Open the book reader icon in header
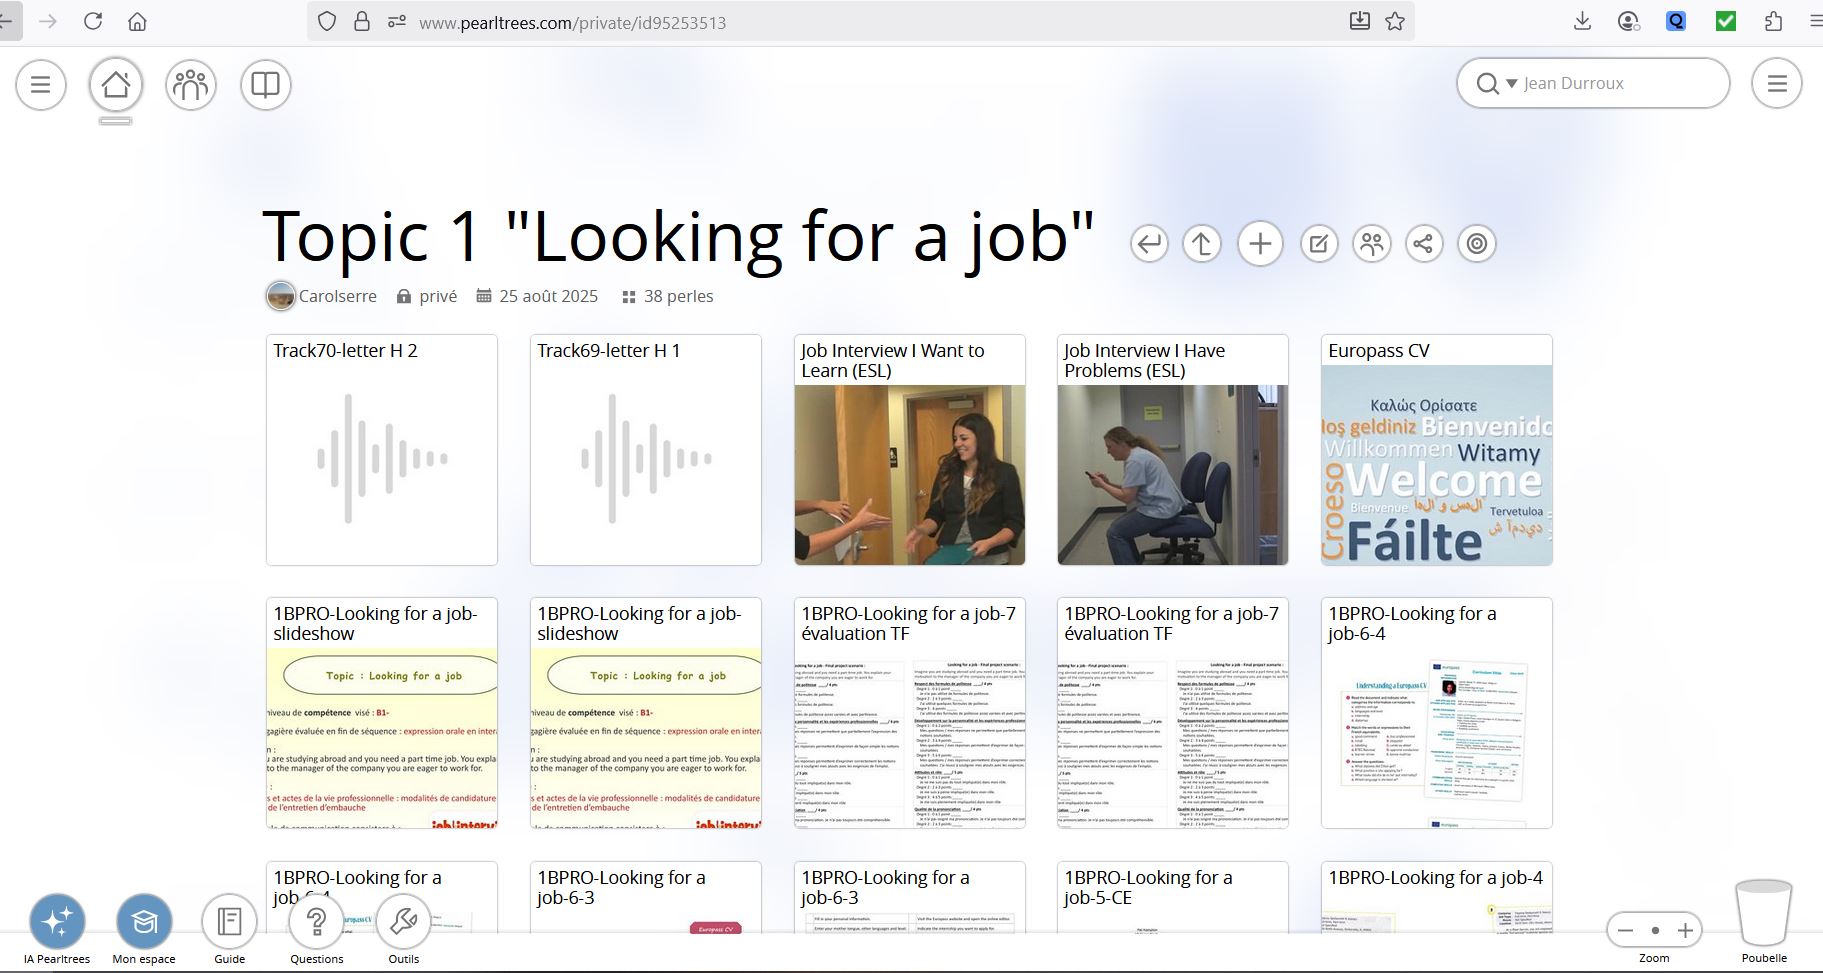Screen dimensions: 1823x973 265,84
